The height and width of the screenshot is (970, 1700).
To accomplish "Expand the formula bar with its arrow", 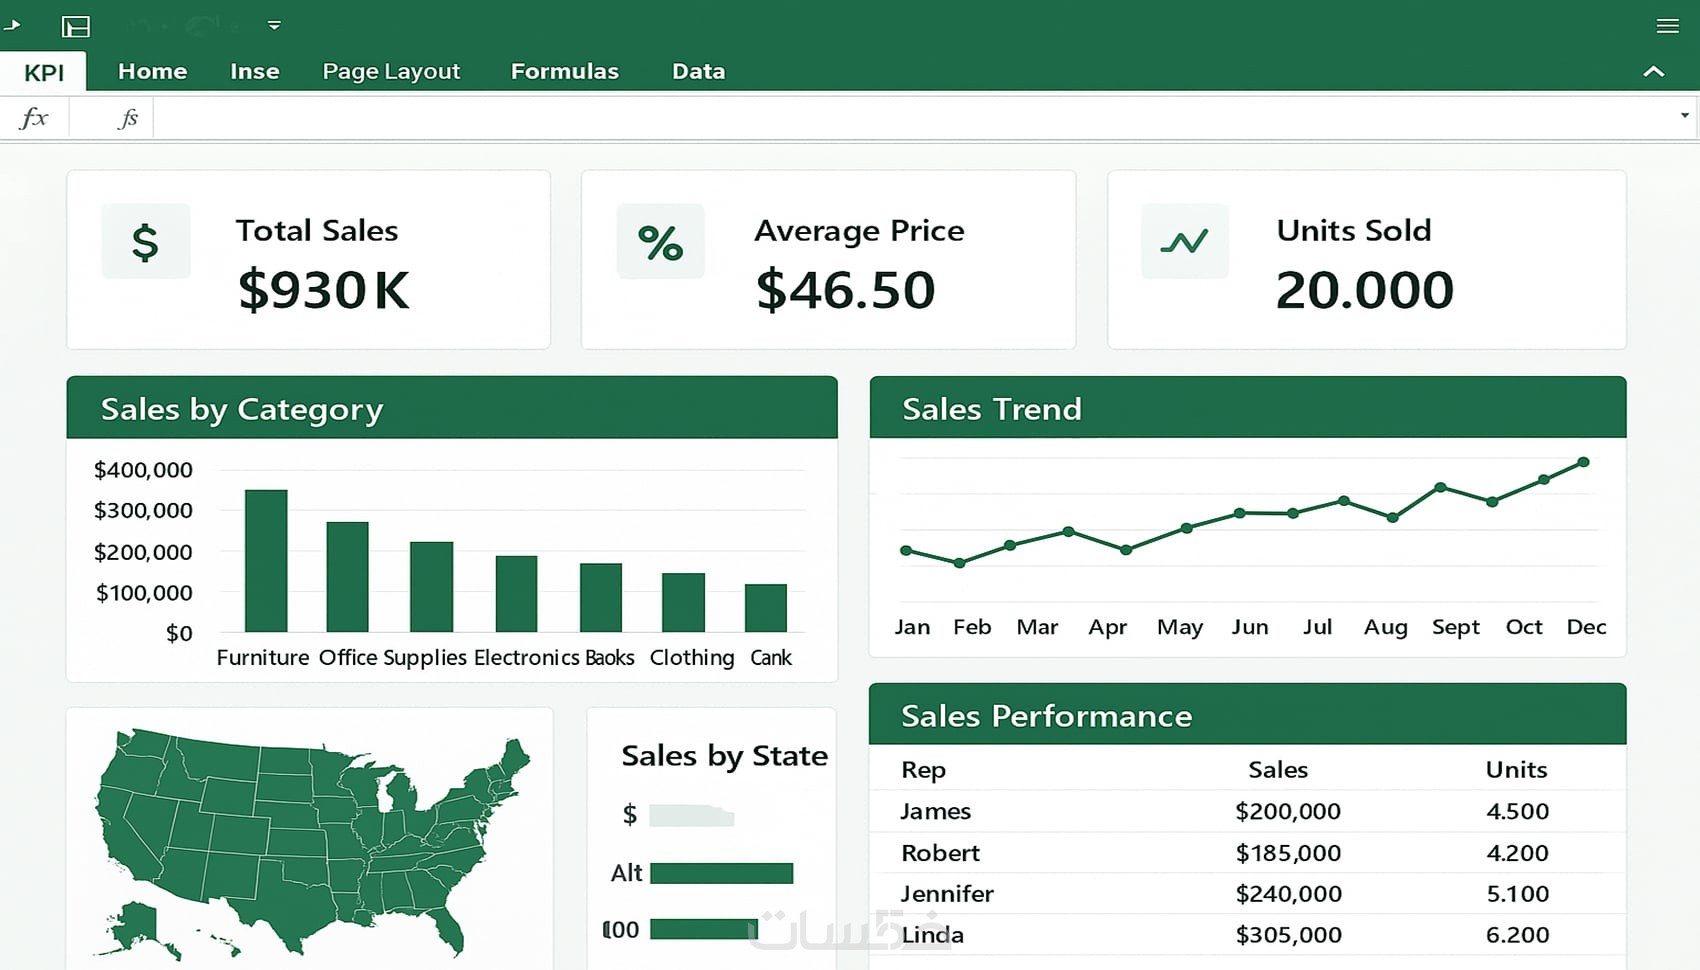I will tap(1685, 116).
